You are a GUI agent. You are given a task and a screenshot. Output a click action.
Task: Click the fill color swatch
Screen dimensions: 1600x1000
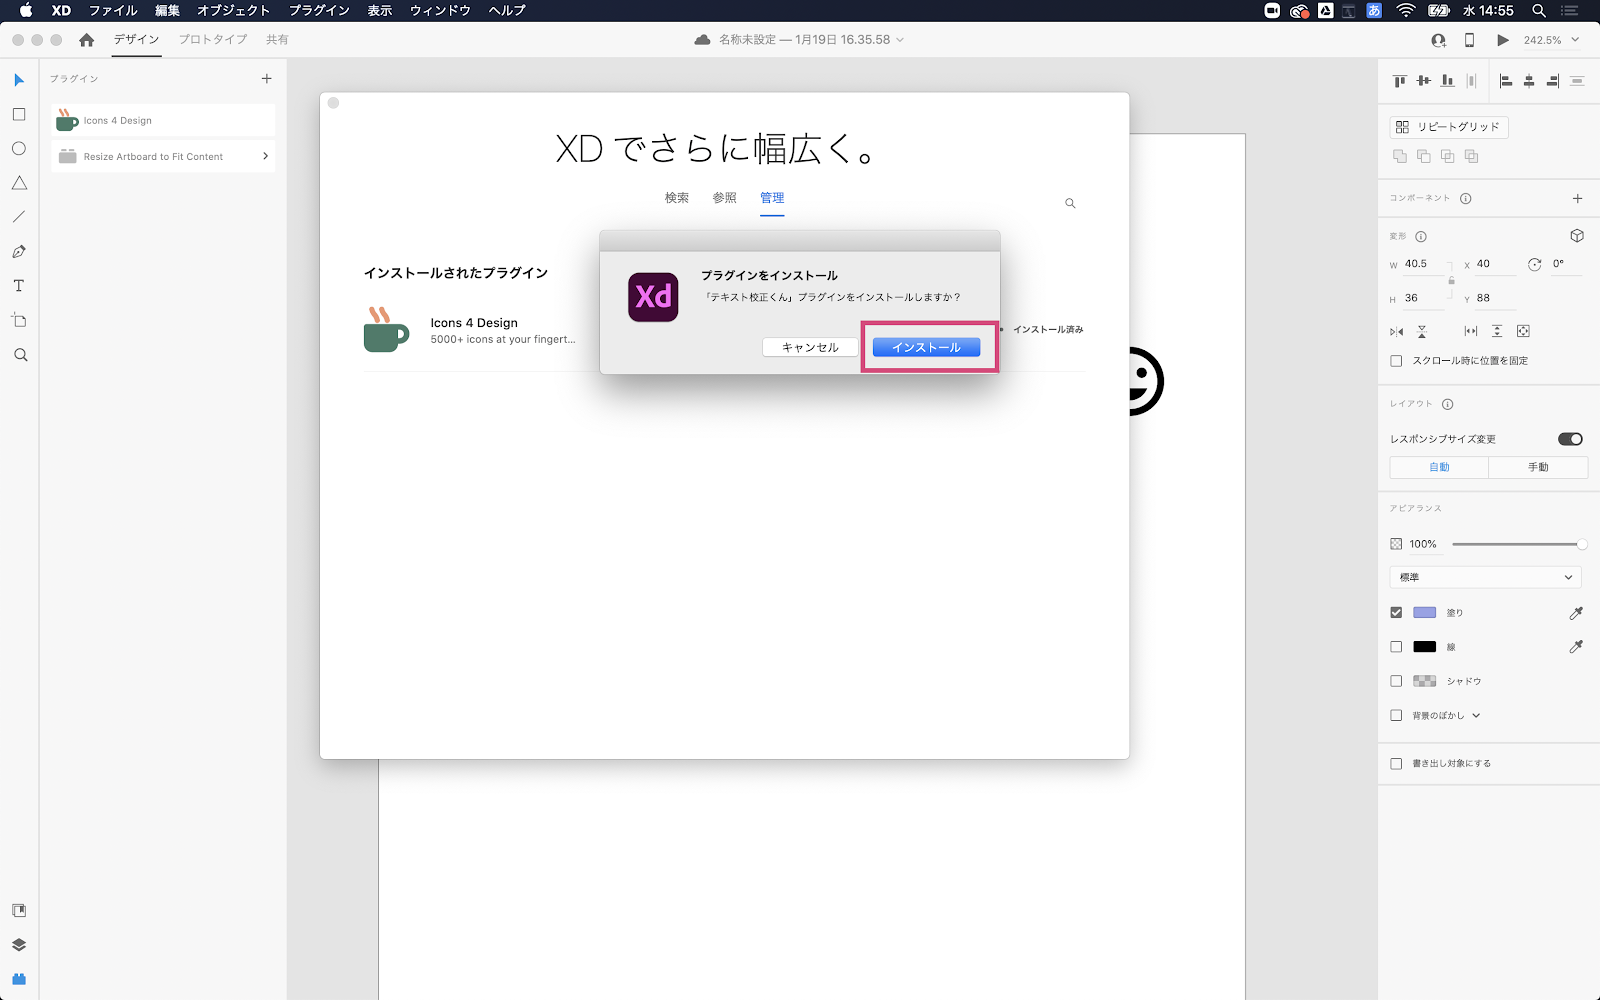(1424, 613)
